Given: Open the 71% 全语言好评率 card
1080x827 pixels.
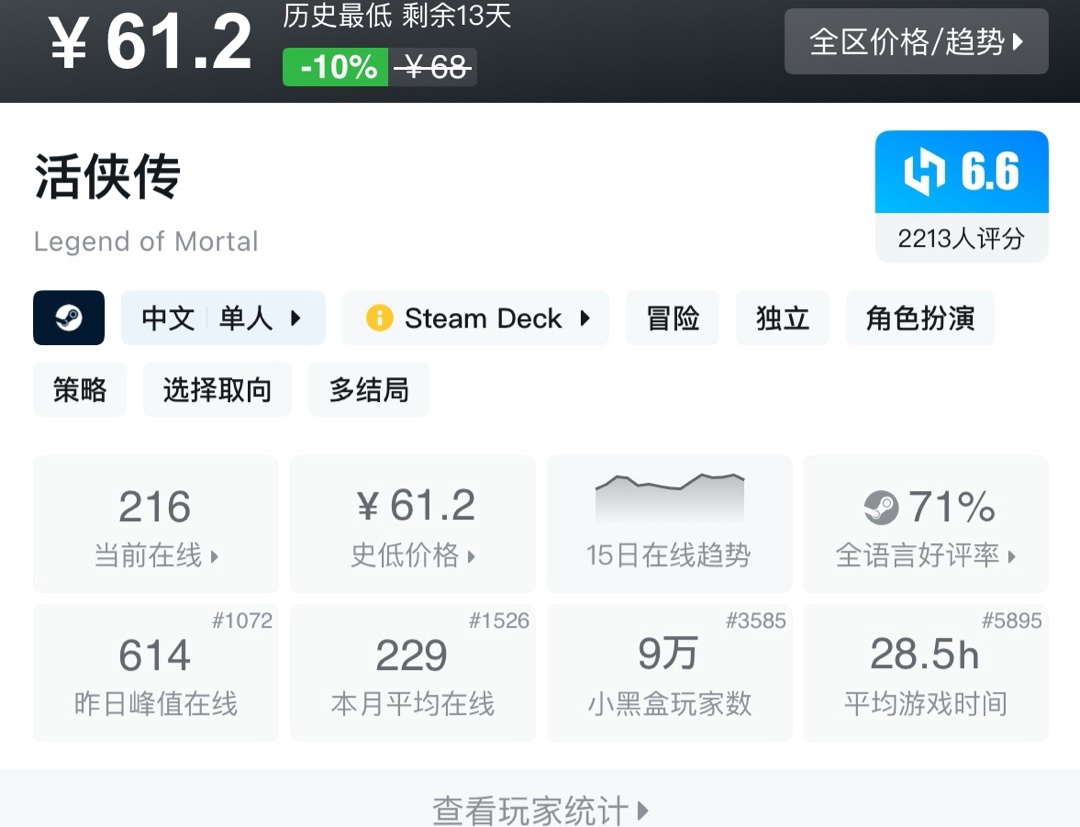Looking at the screenshot, I should click(926, 524).
